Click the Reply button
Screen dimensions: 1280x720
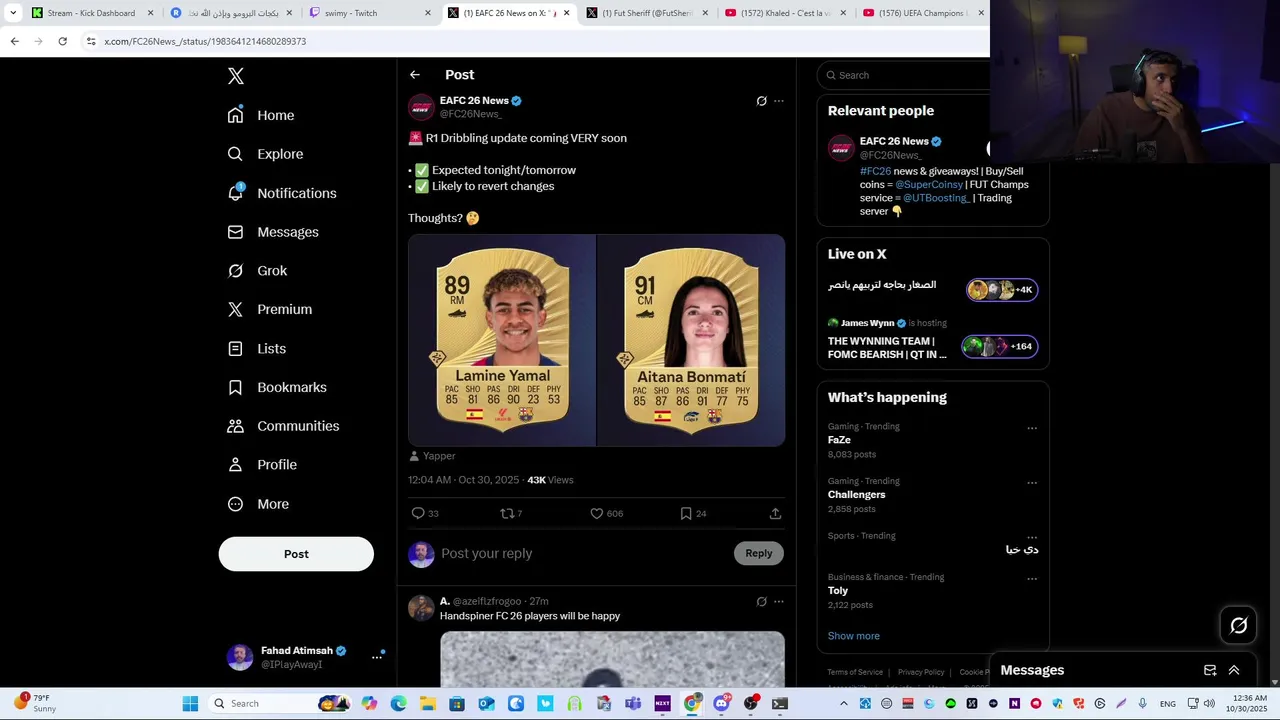pos(759,553)
